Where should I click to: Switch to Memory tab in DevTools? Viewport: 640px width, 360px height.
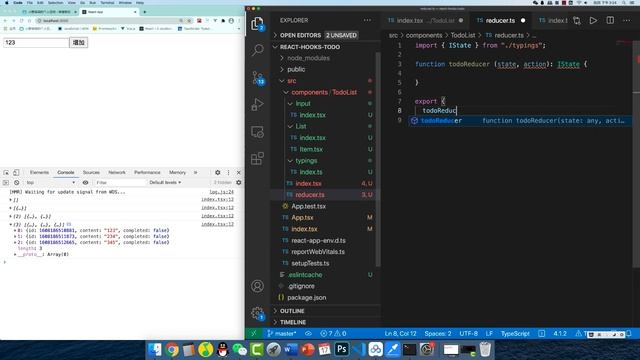(x=177, y=173)
